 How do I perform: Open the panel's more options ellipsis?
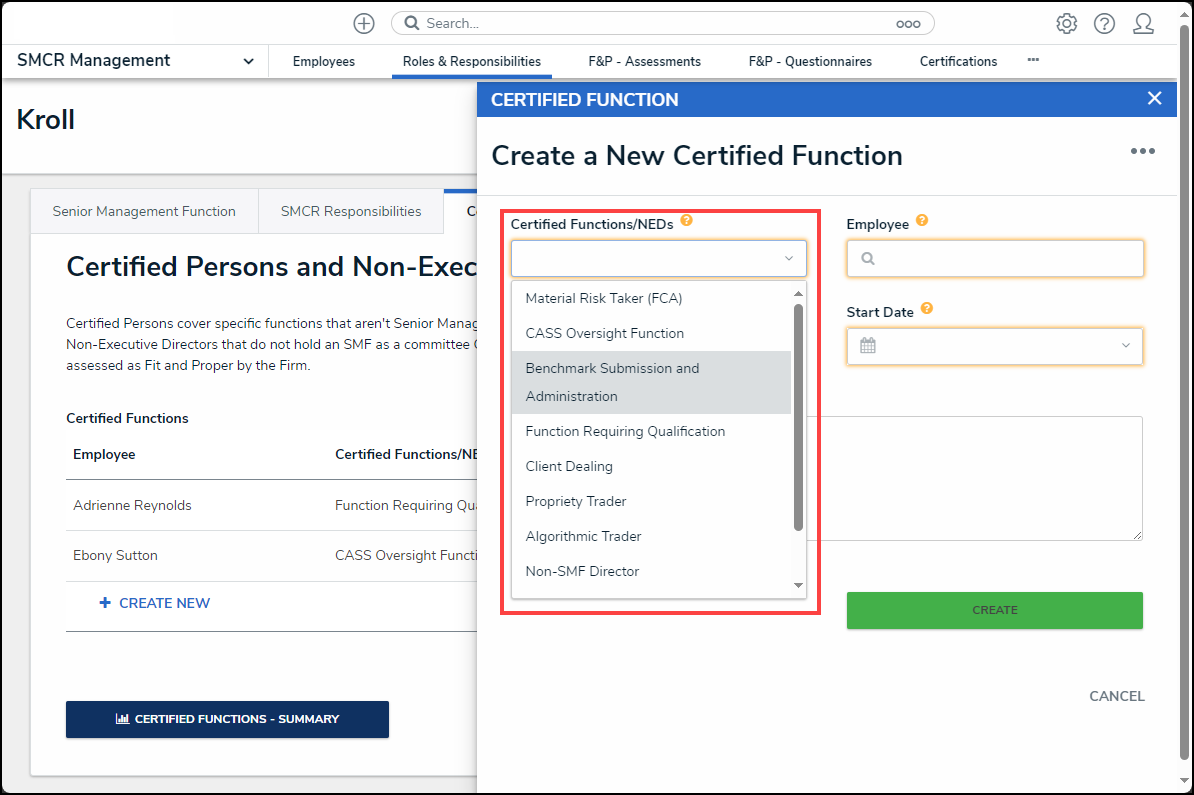click(x=1142, y=152)
